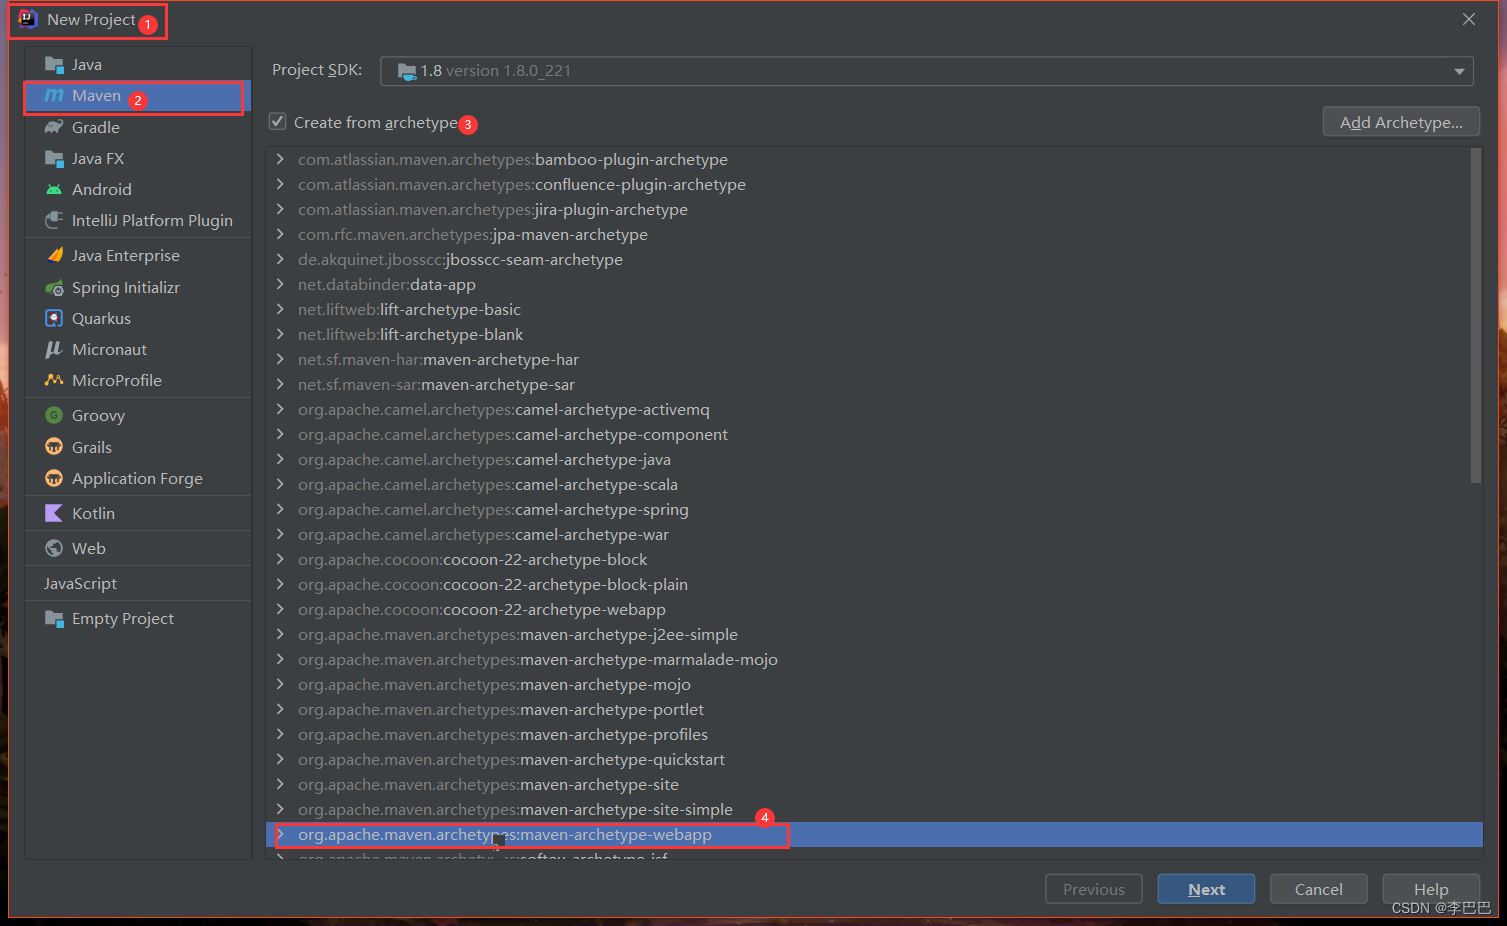The height and width of the screenshot is (926, 1507).
Task: Click the archetype list vertical scrollbar
Action: point(1475,315)
